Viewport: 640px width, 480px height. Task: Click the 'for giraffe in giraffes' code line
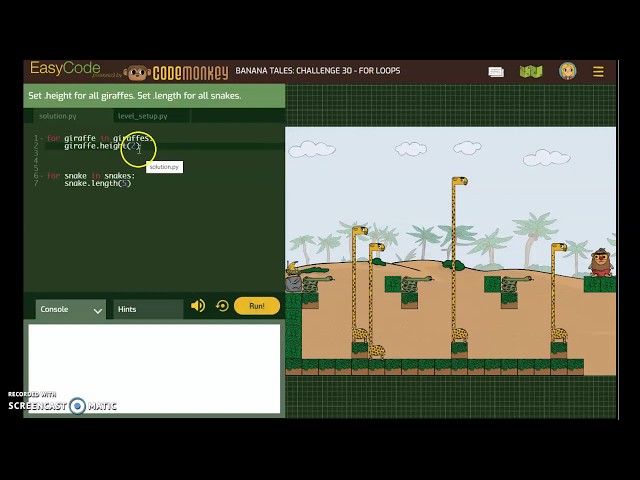[x=100, y=138]
